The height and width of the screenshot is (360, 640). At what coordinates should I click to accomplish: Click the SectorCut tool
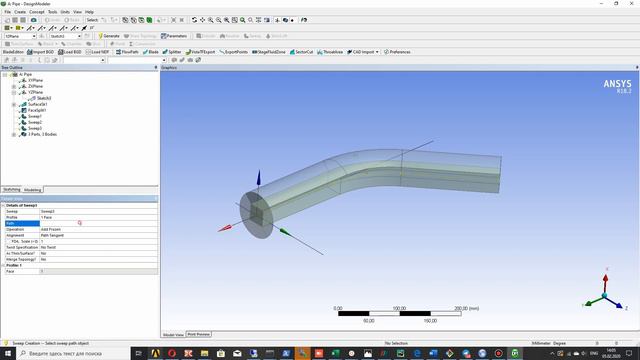pos(301,52)
